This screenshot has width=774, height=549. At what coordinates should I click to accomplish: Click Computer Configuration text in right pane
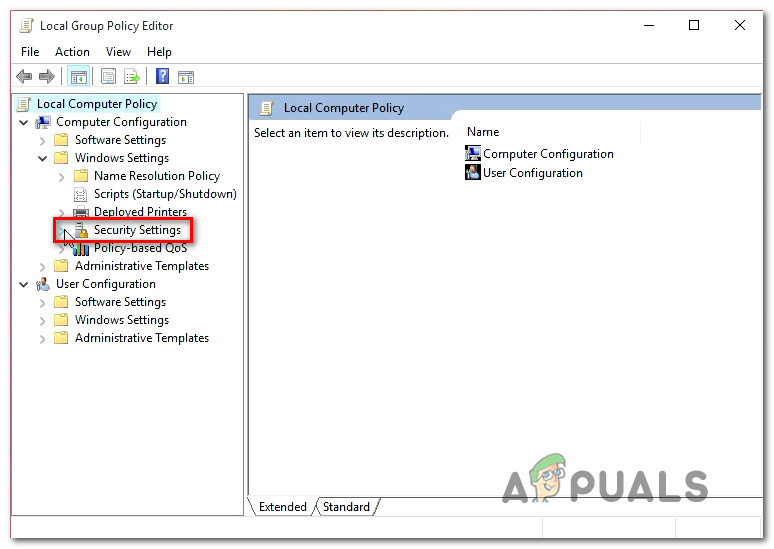pos(548,154)
